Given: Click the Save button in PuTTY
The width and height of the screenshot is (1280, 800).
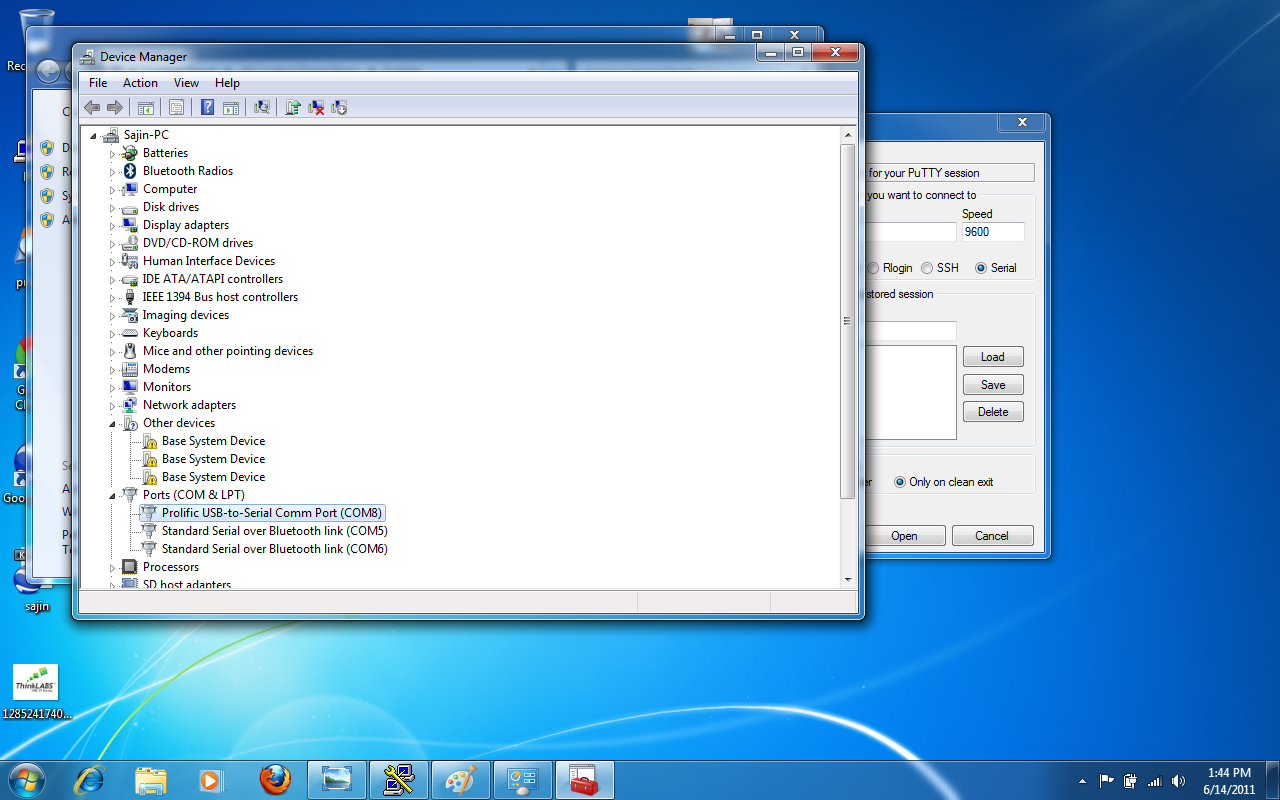Looking at the screenshot, I should pyautogui.click(x=993, y=385).
